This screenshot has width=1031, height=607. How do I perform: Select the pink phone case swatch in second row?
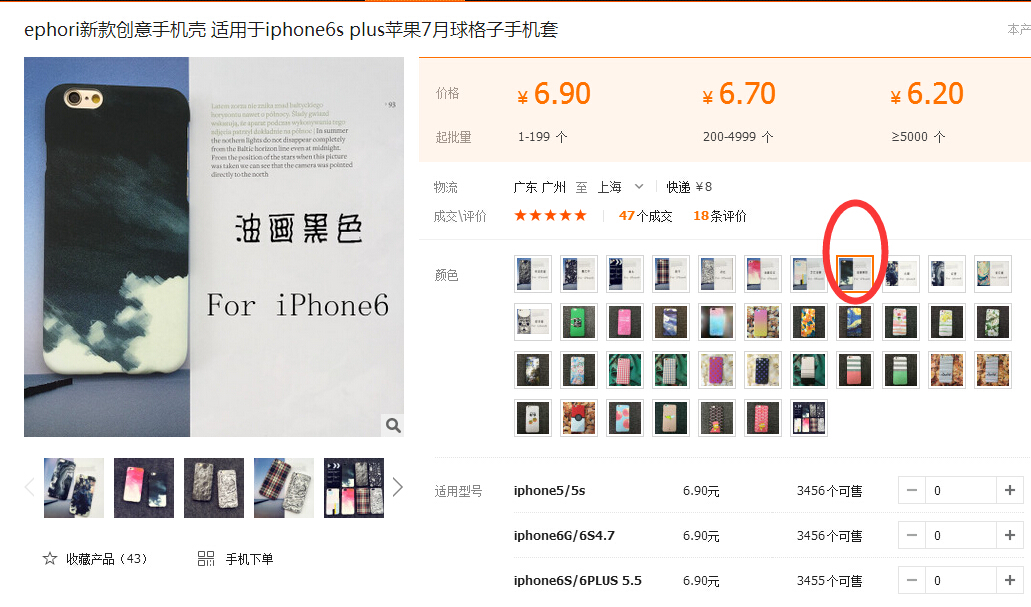625,322
